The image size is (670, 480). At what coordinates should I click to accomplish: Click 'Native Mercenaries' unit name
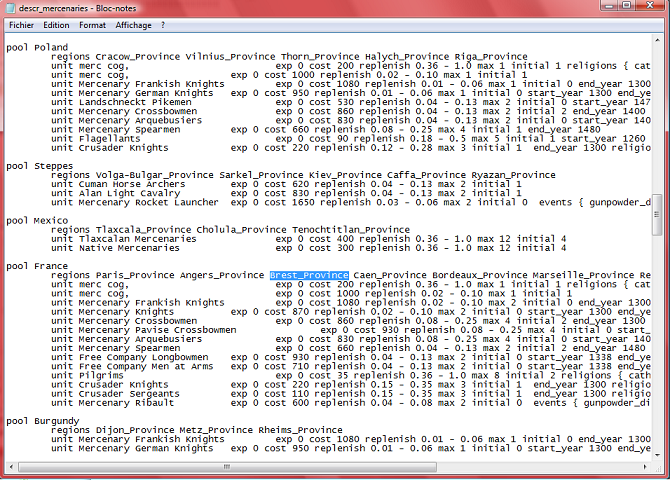129,248
